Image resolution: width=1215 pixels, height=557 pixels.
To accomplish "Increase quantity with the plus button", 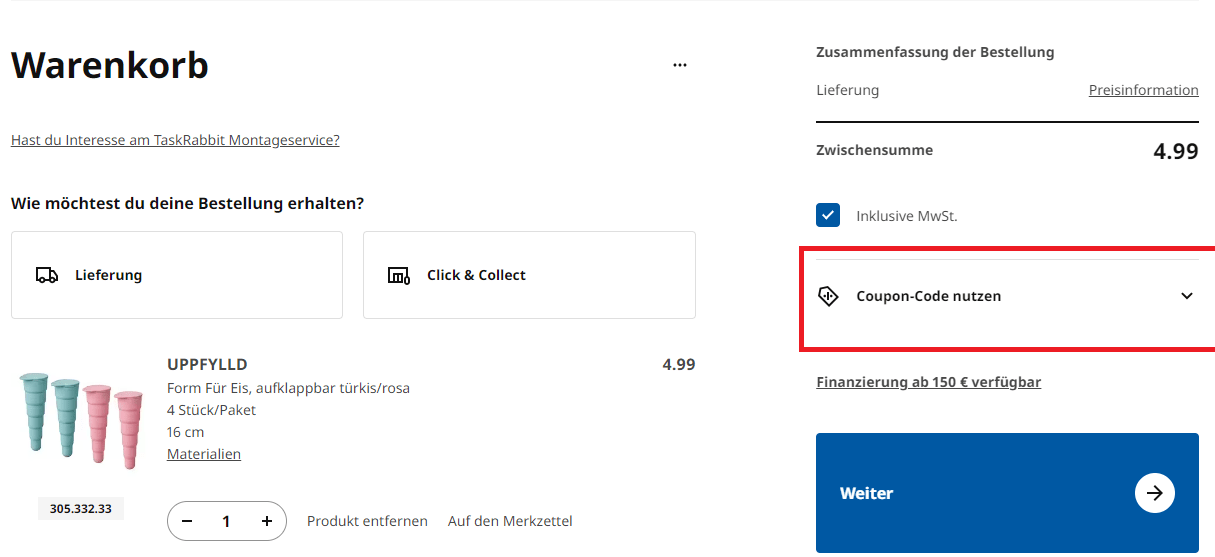I will pos(267,521).
